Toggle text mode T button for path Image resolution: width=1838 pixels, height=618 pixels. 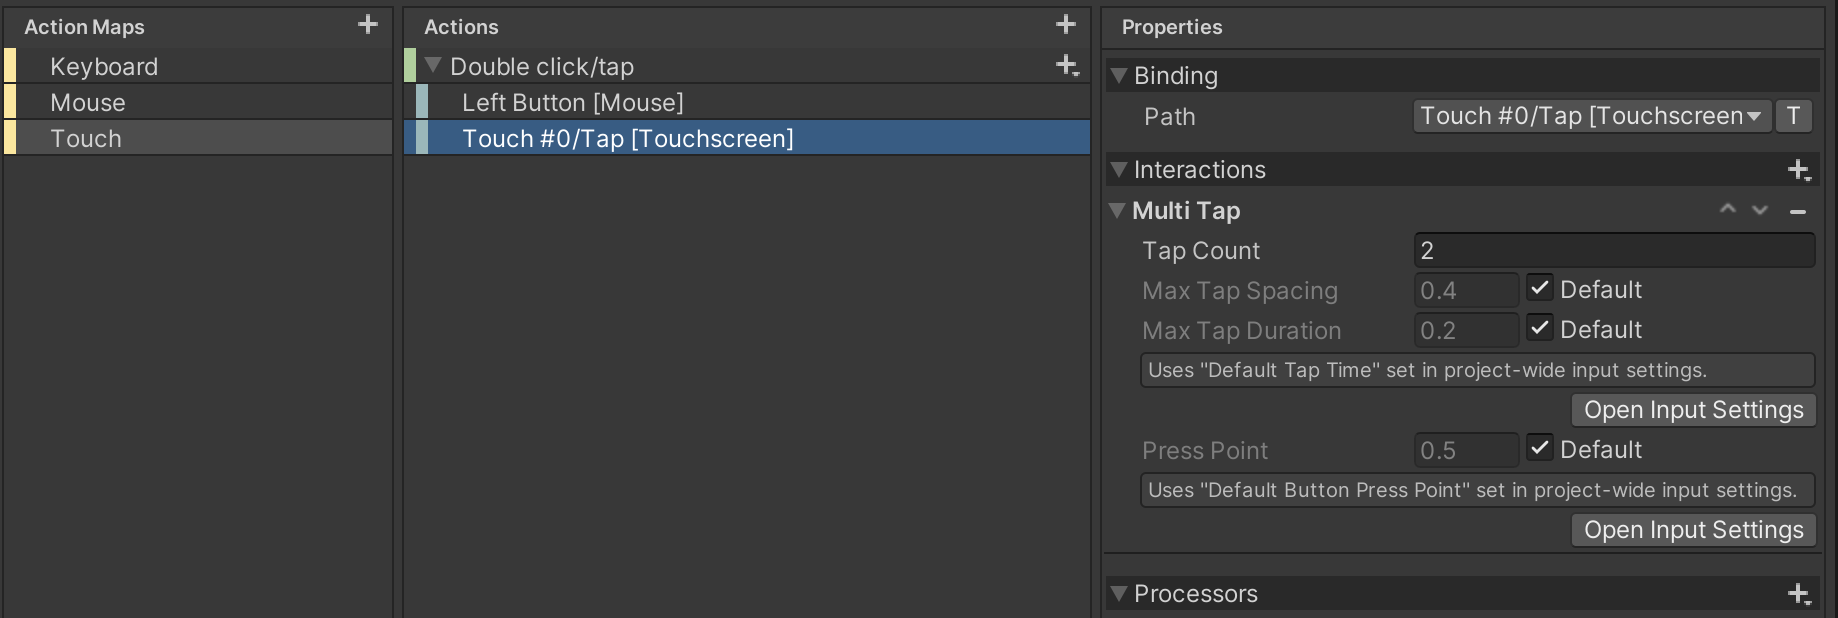[1793, 116]
